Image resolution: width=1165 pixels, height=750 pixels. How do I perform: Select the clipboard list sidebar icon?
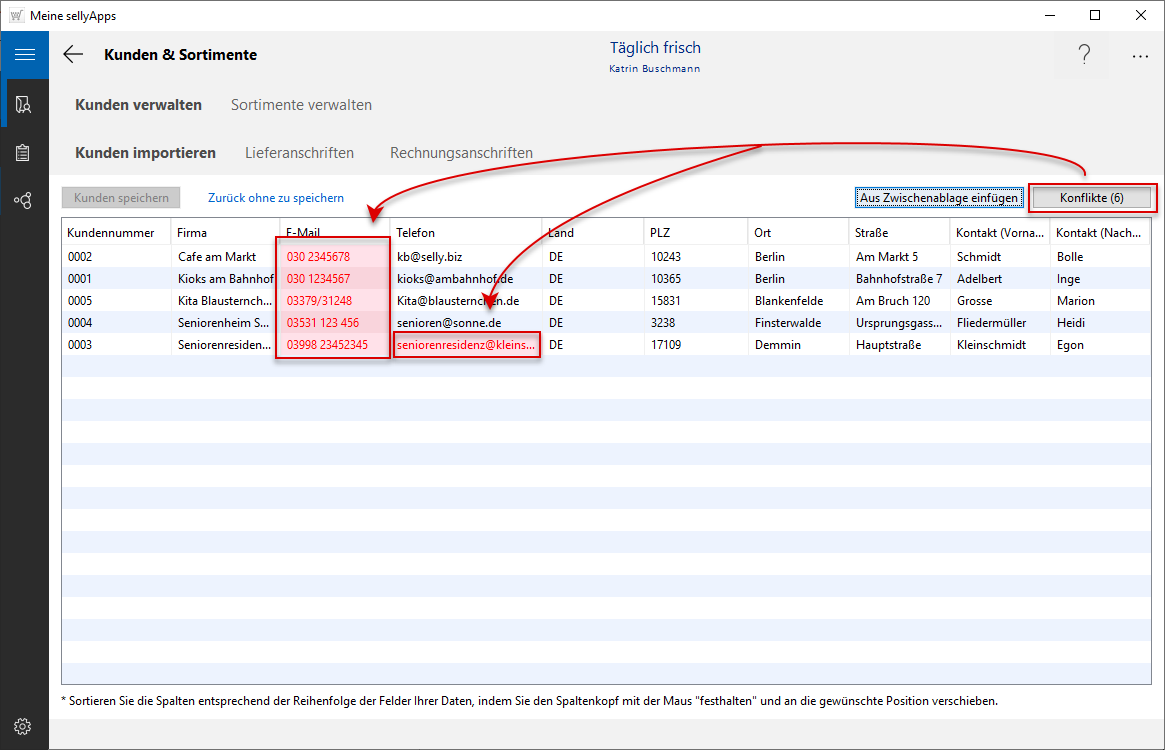tap(24, 153)
